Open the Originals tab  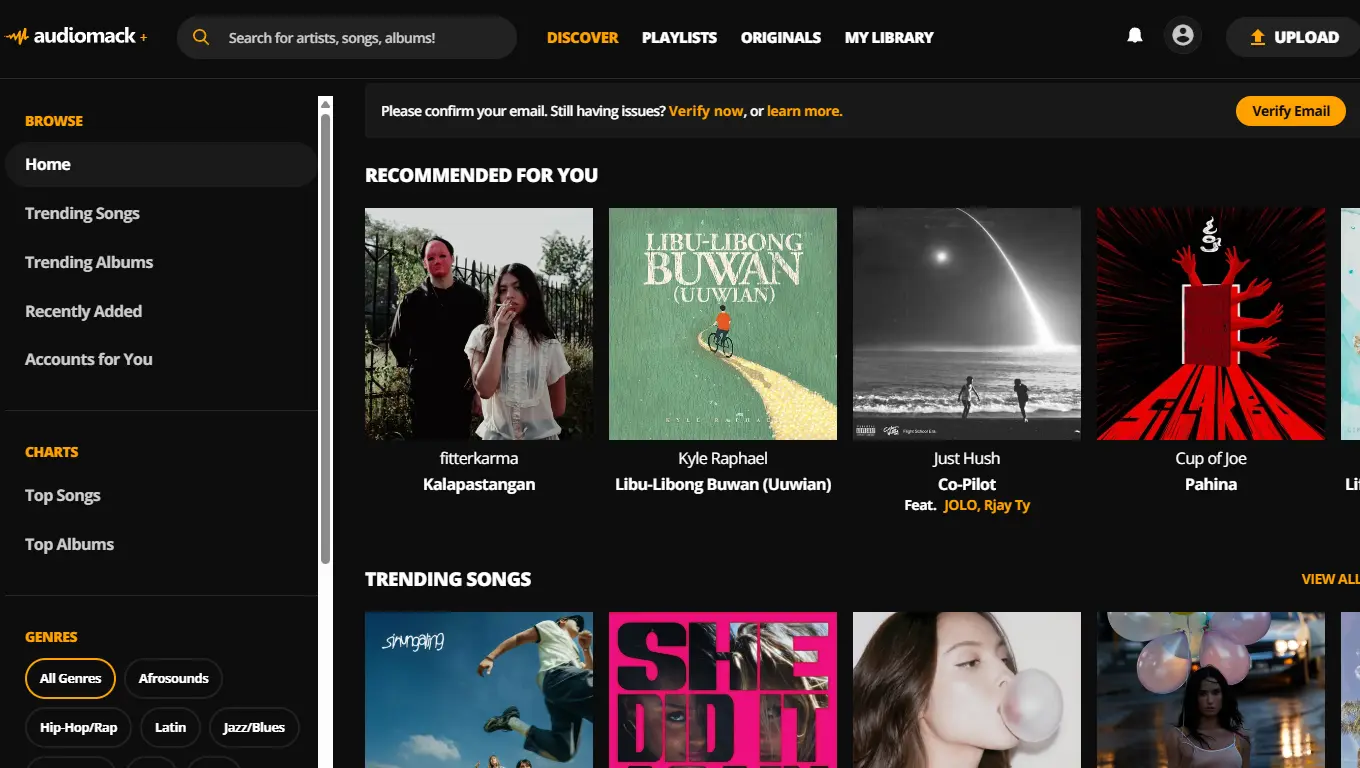pyautogui.click(x=781, y=37)
